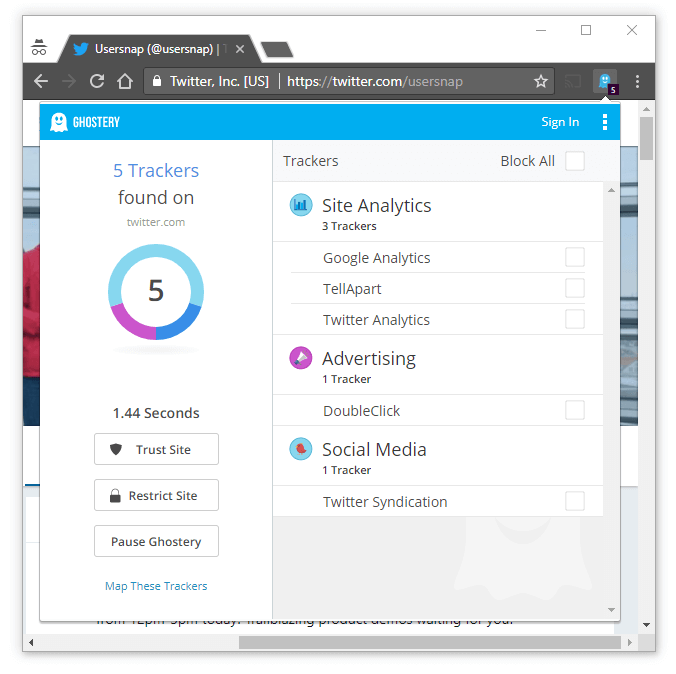
Task: Block the Google Analytics tracker
Action: click(x=575, y=257)
